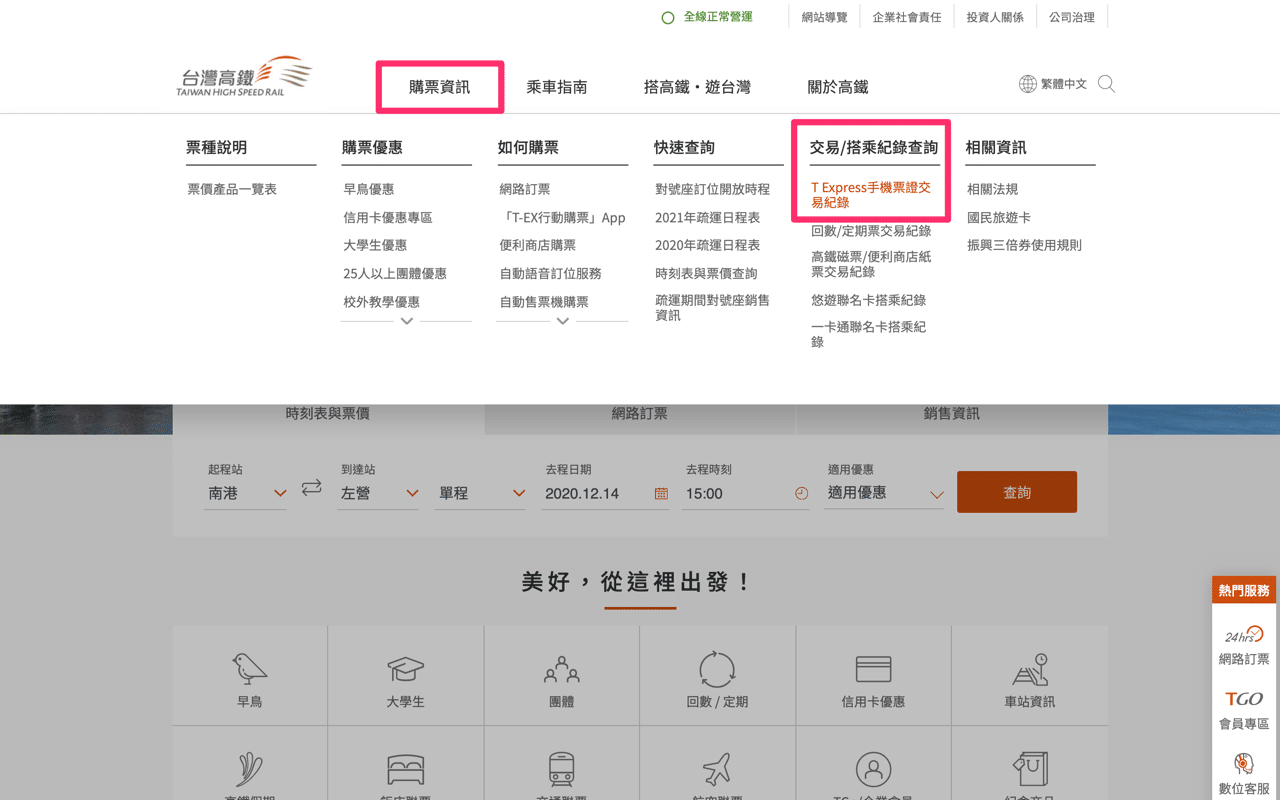Click the leaf holiday icon tile
Image resolution: width=1280 pixels, height=800 pixels.
pos(249,770)
